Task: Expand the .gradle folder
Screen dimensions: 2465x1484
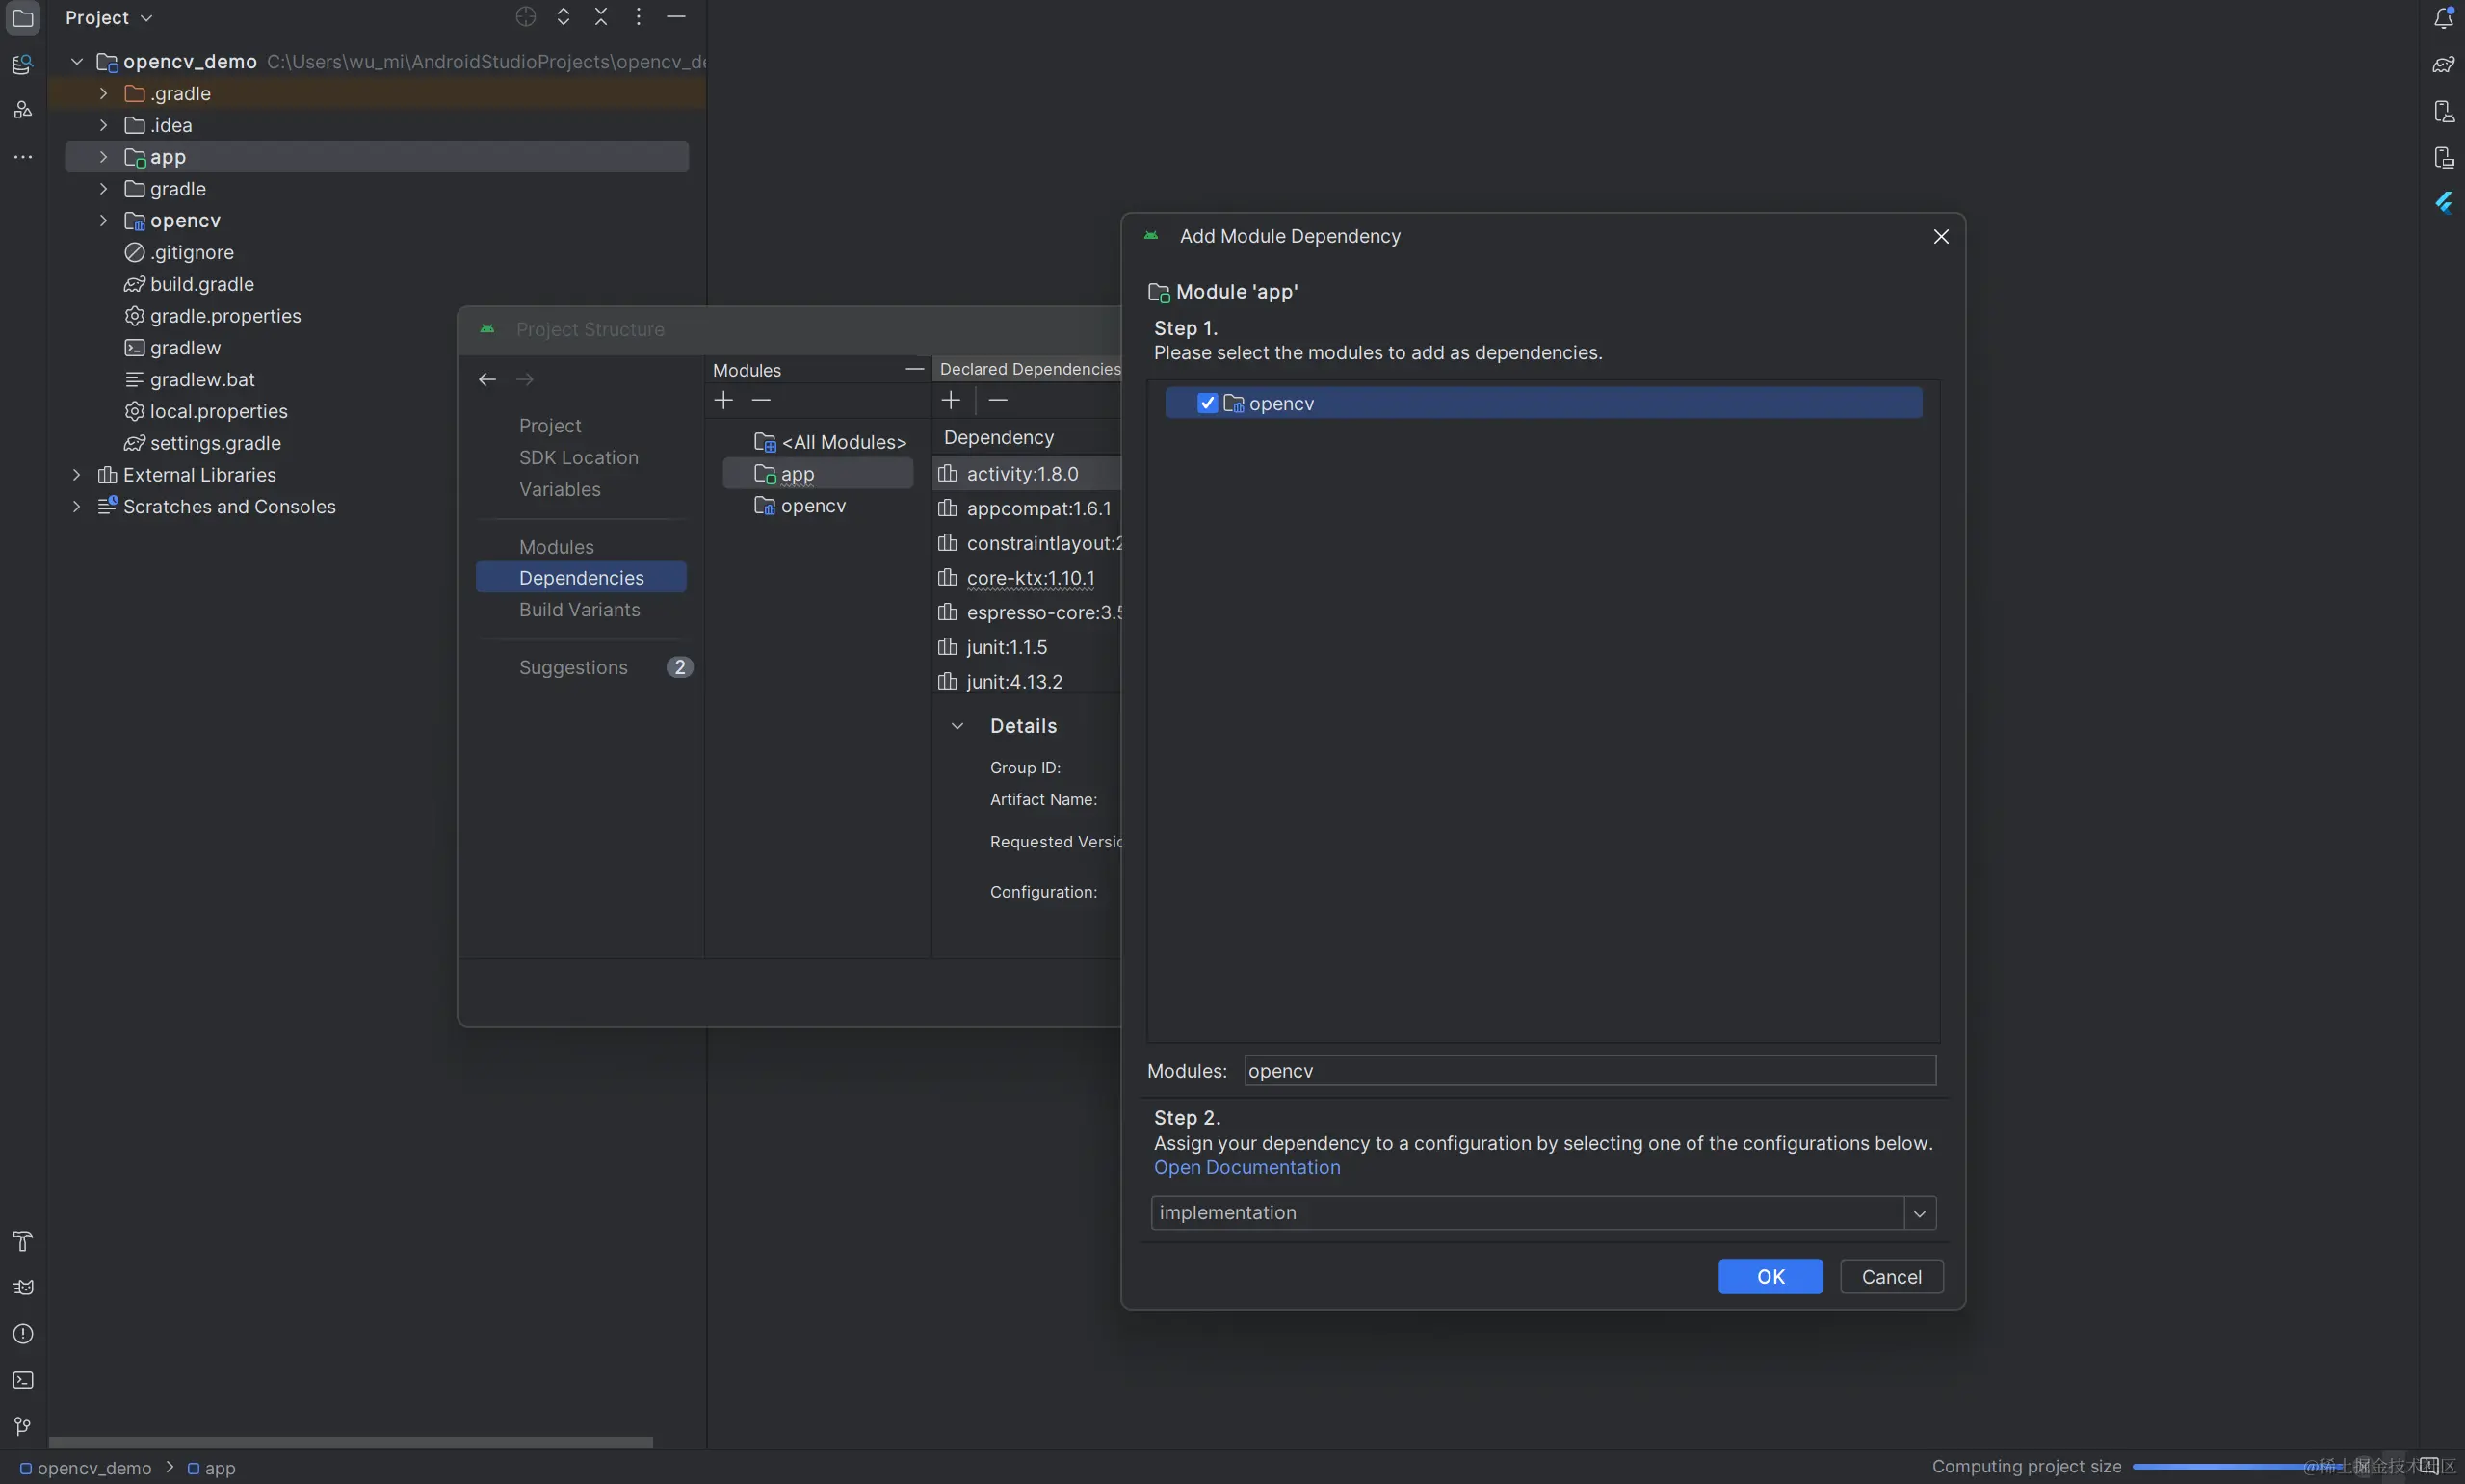Action: point(103,93)
